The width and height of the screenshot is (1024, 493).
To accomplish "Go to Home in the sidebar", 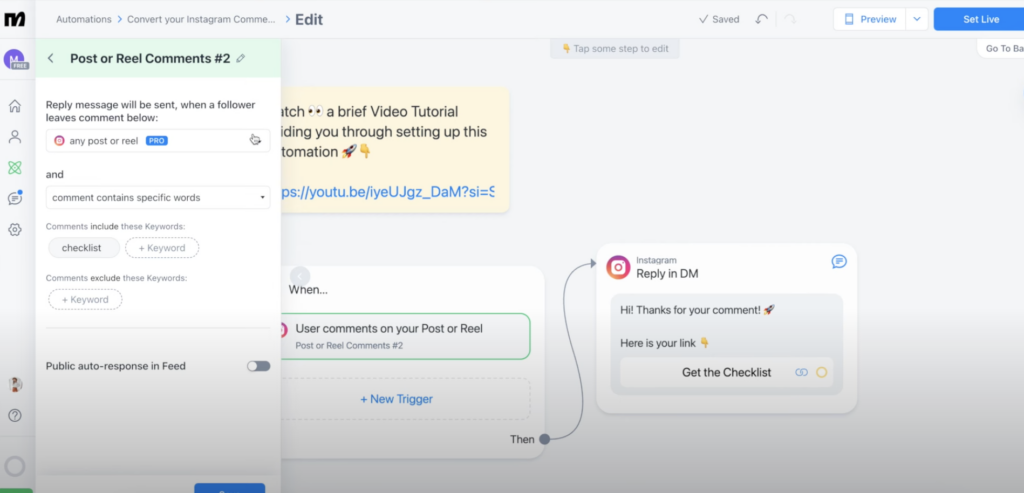I will click(x=14, y=106).
